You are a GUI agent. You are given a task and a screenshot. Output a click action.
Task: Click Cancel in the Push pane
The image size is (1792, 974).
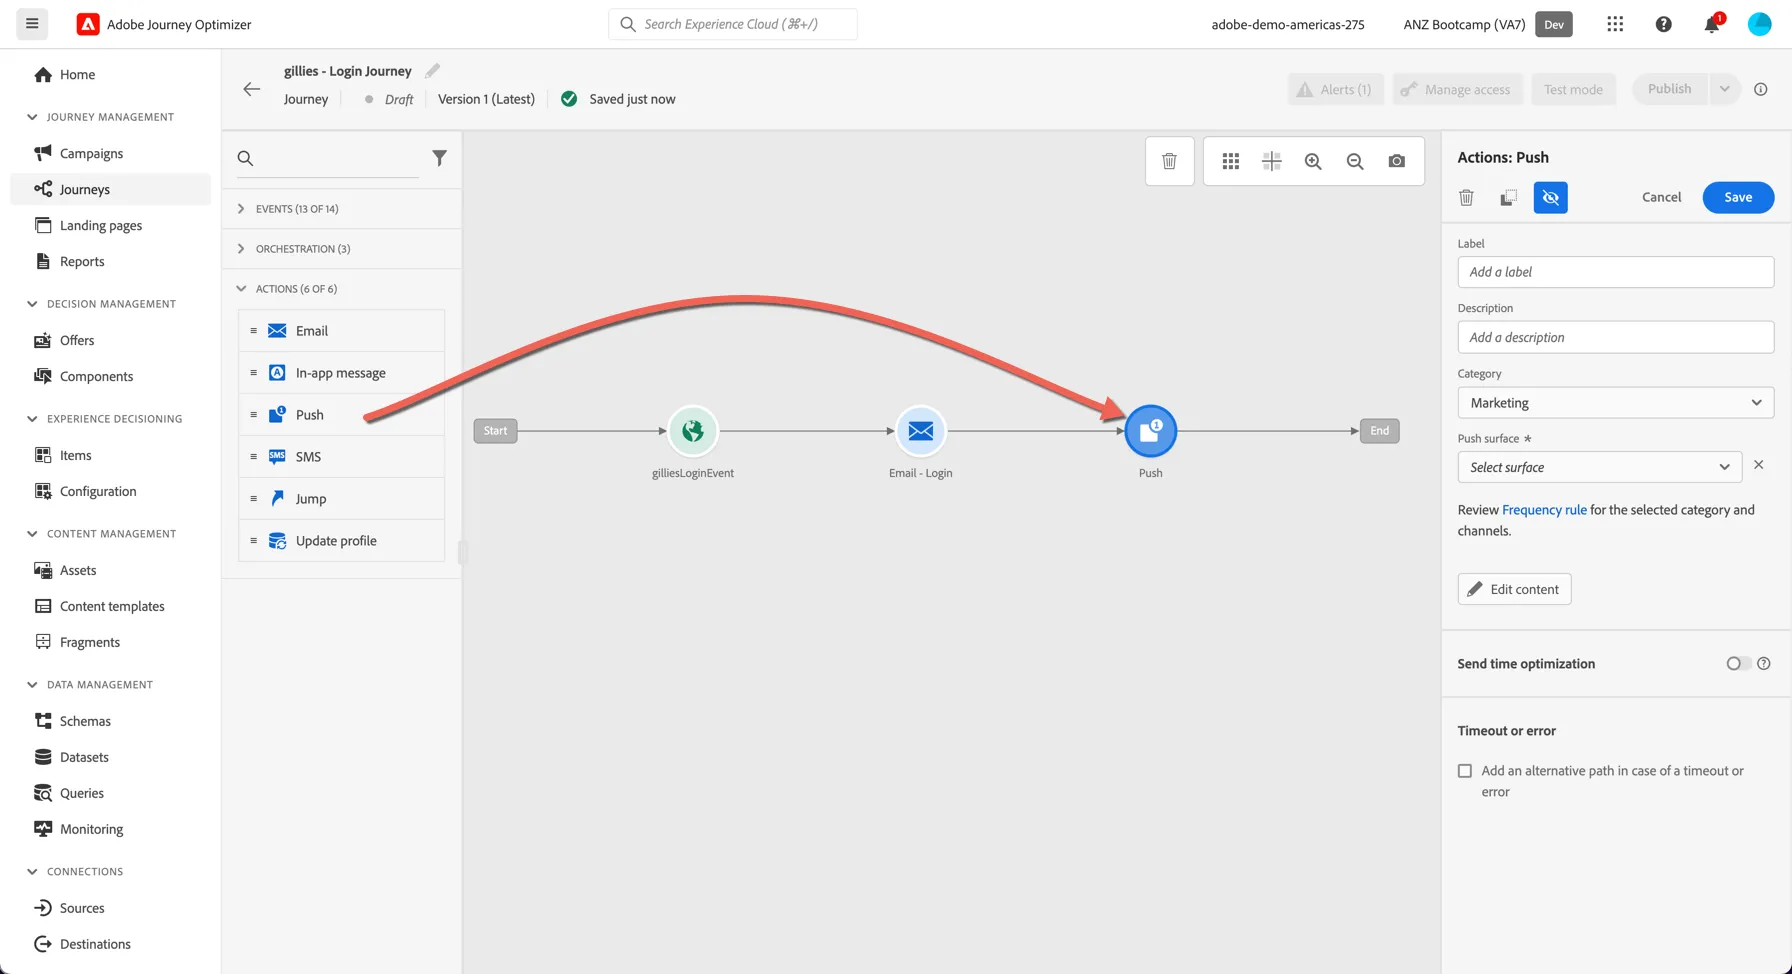point(1661,197)
